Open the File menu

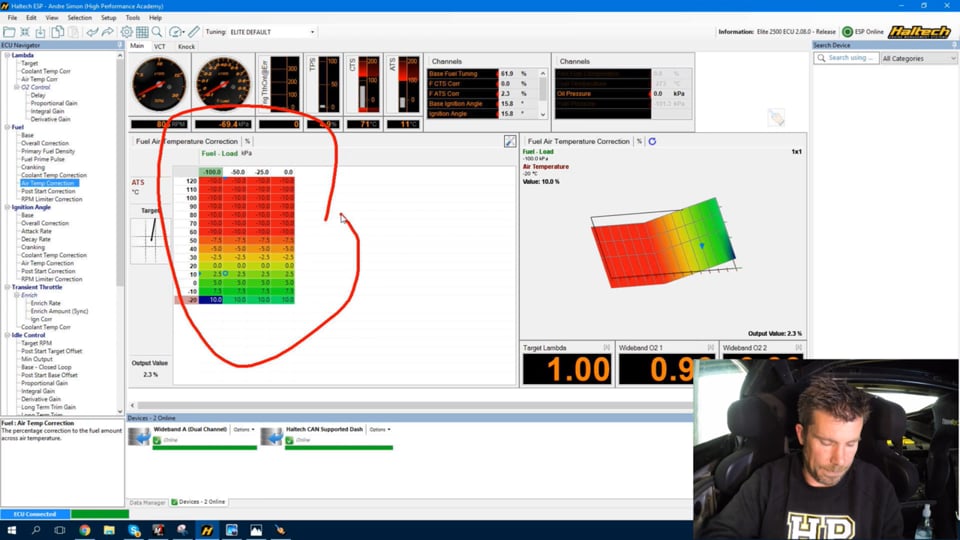(12, 18)
